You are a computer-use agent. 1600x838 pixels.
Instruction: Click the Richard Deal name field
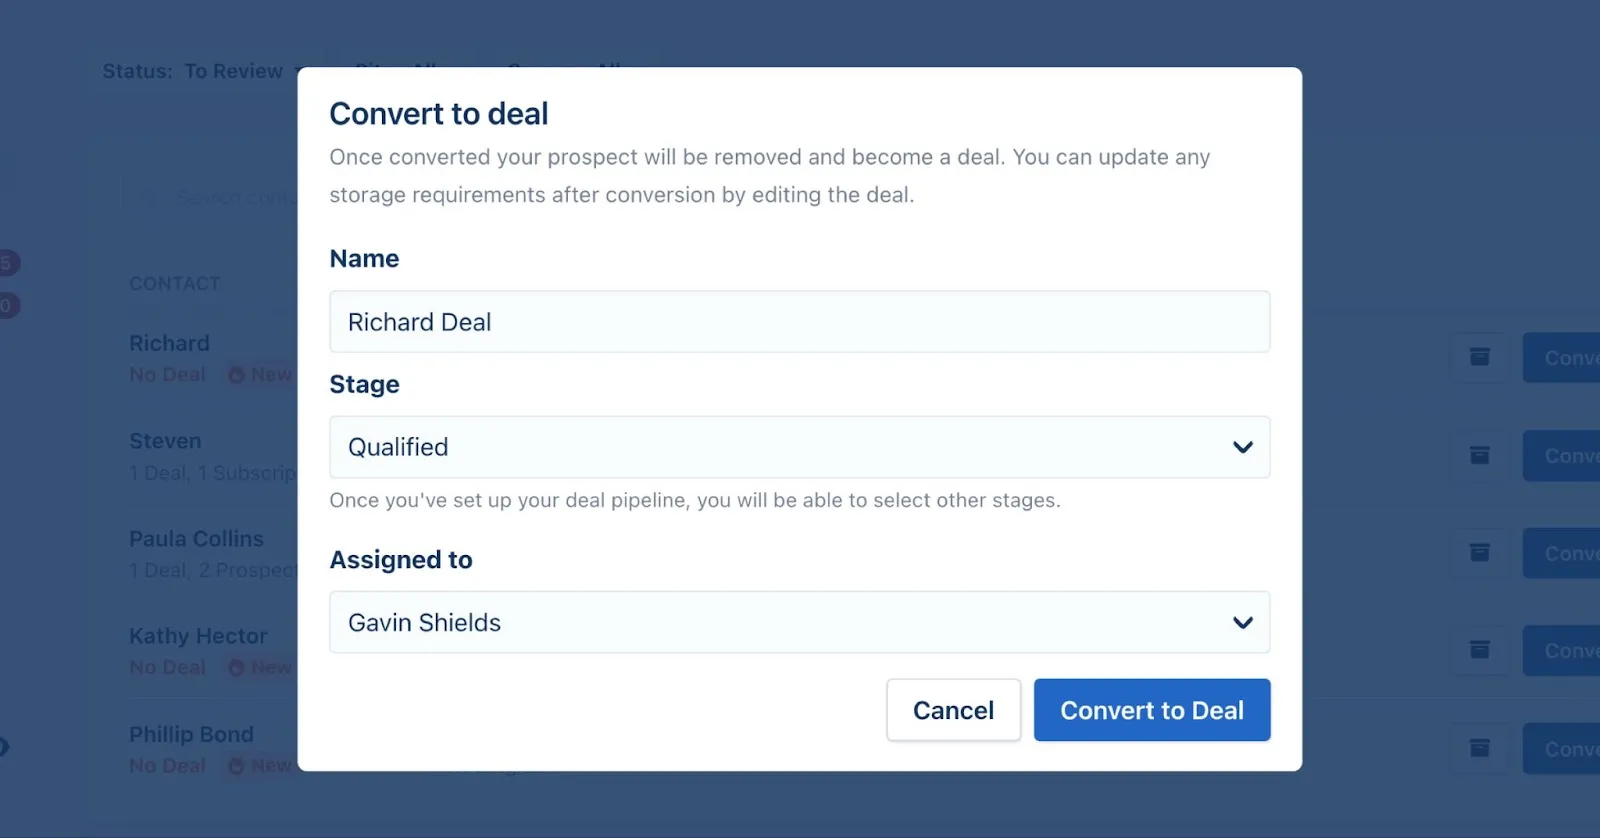tap(799, 321)
